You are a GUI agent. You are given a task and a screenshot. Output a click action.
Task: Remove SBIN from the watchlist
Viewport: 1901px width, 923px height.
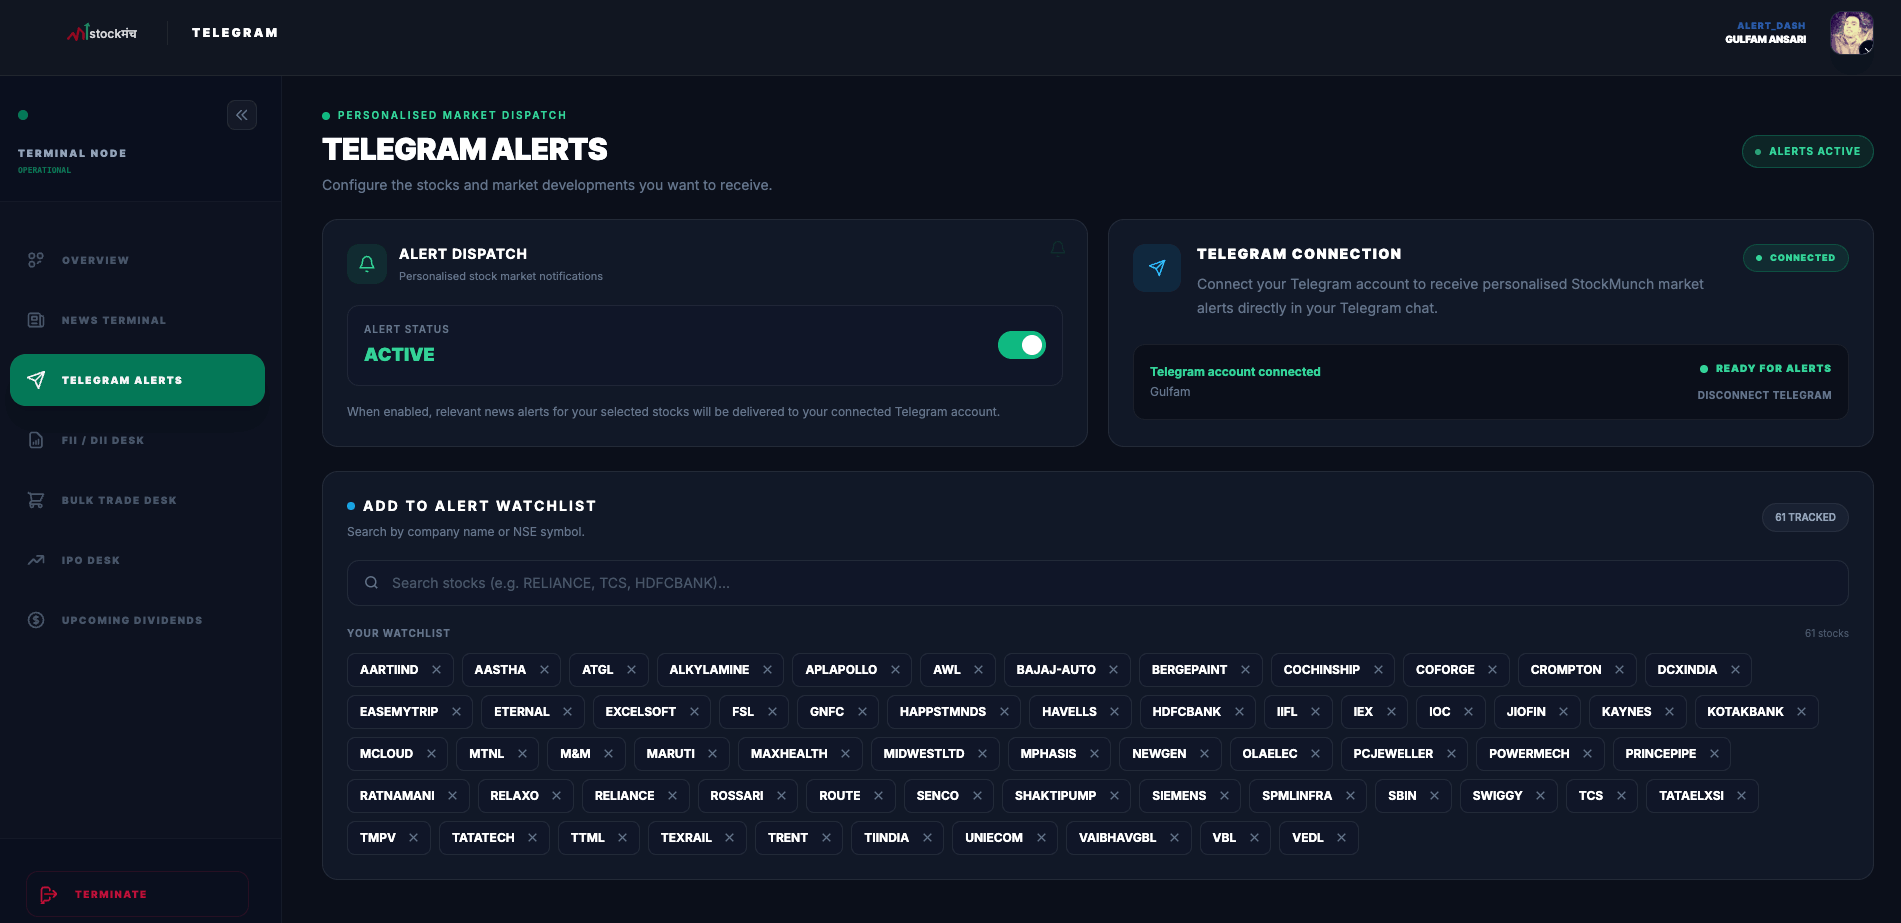pos(1434,796)
